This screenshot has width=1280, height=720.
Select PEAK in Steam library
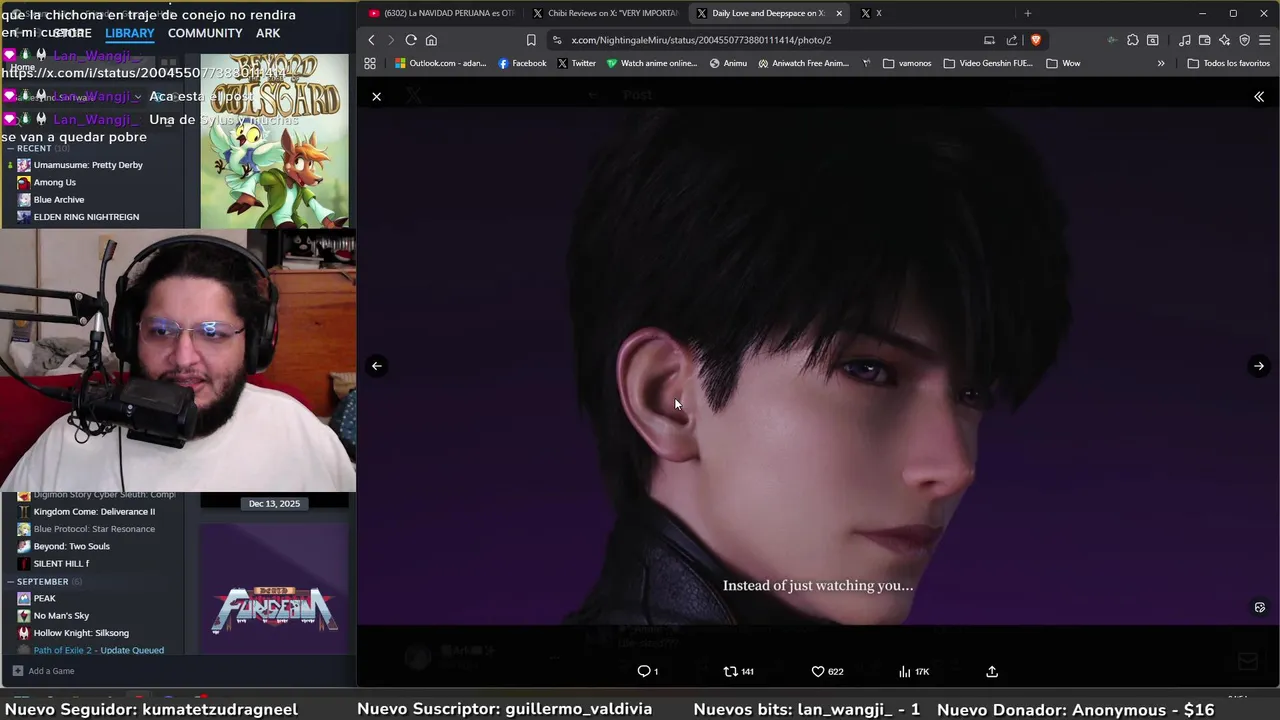click(45, 598)
